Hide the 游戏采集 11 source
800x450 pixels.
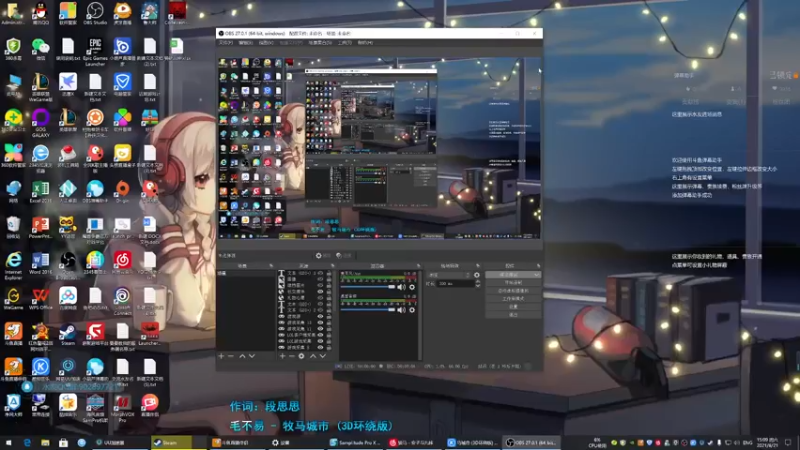320,329
